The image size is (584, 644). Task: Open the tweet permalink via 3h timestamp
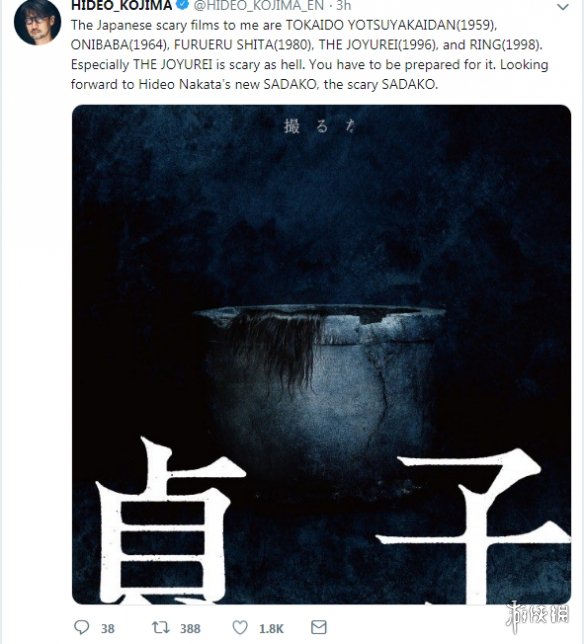[x=344, y=5]
